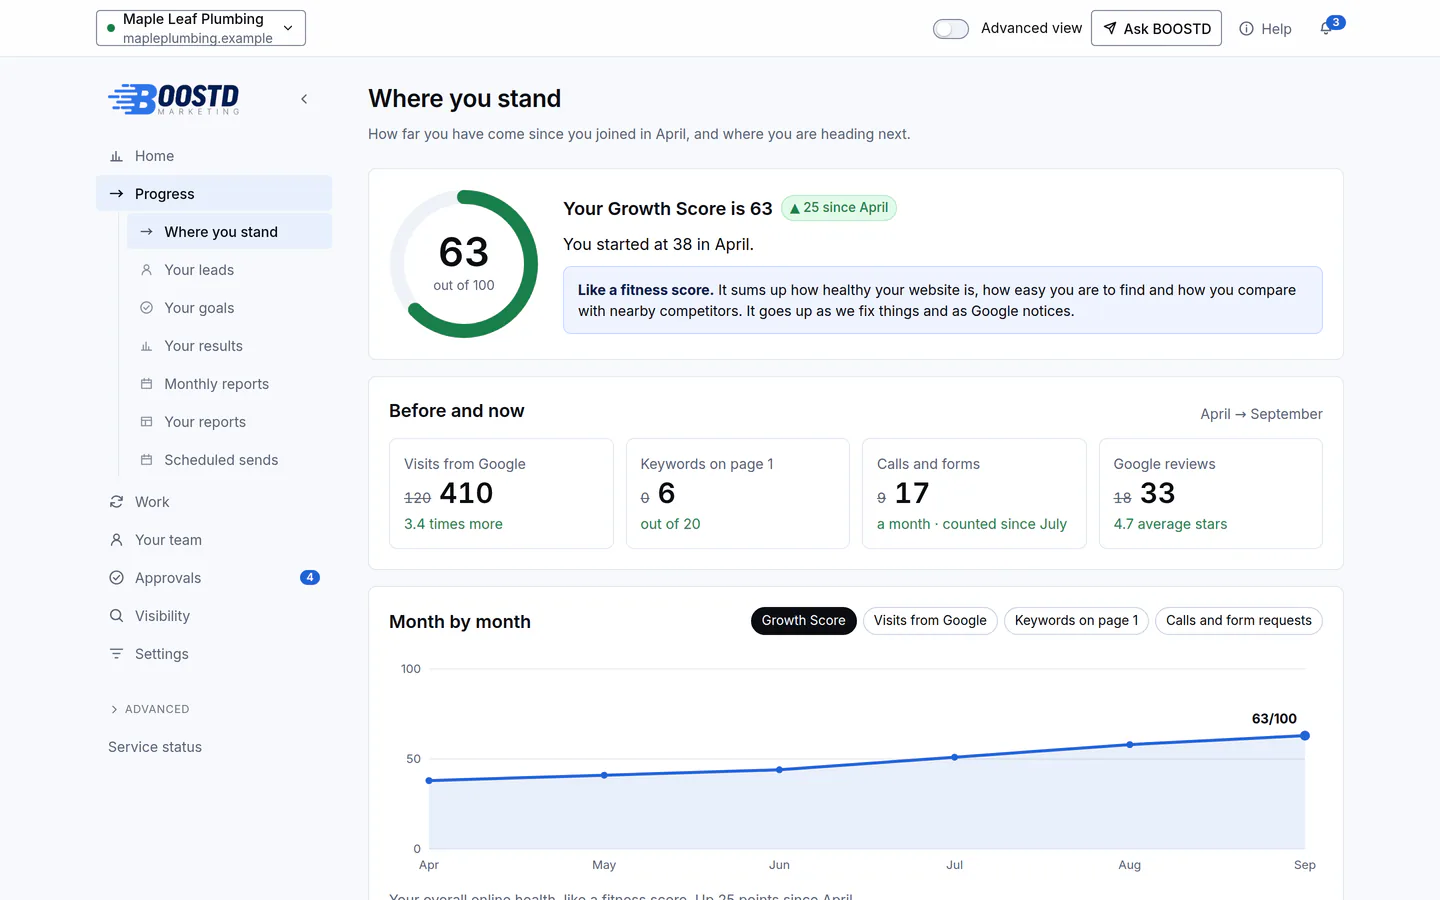Click the Apr data point on chart
Viewport: 1440px width, 900px height.
click(429, 781)
